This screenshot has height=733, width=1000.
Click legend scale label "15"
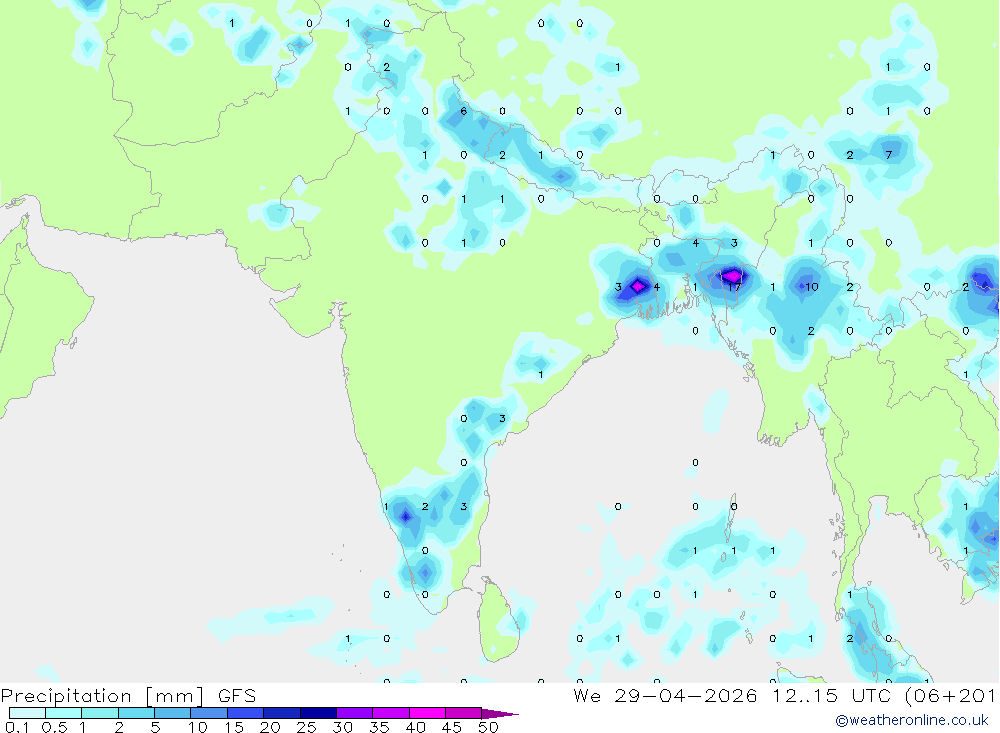[234, 727]
